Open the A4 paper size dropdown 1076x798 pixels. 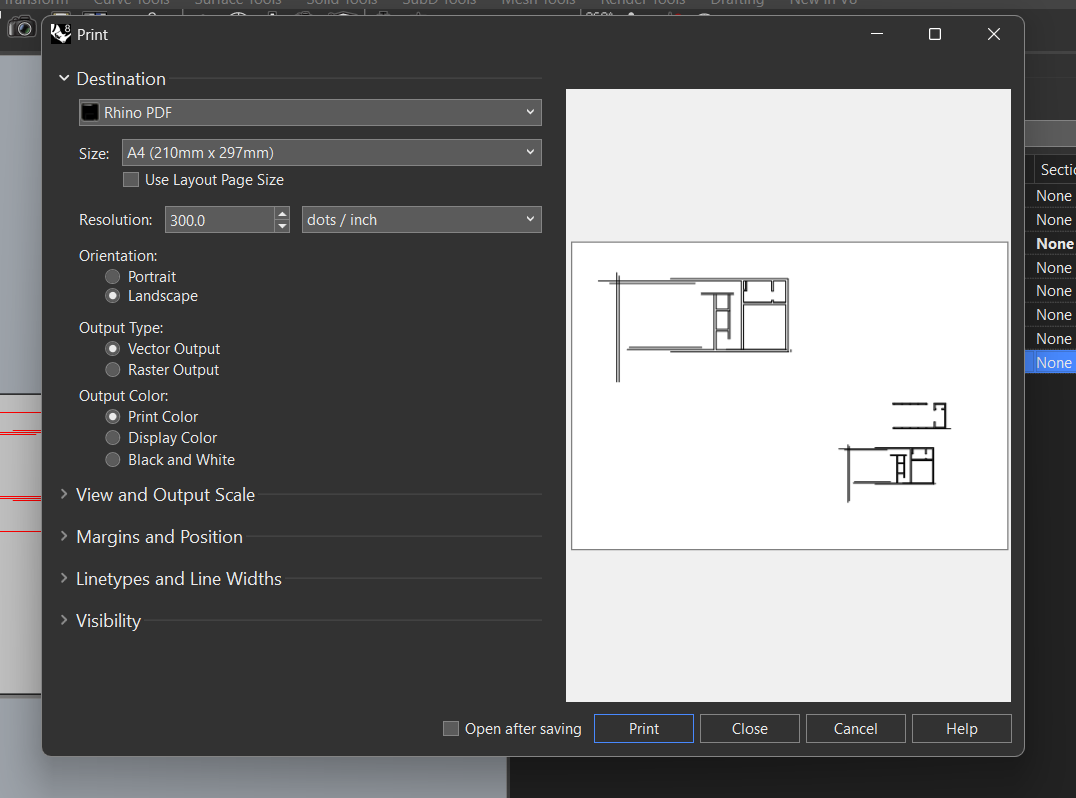click(330, 153)
